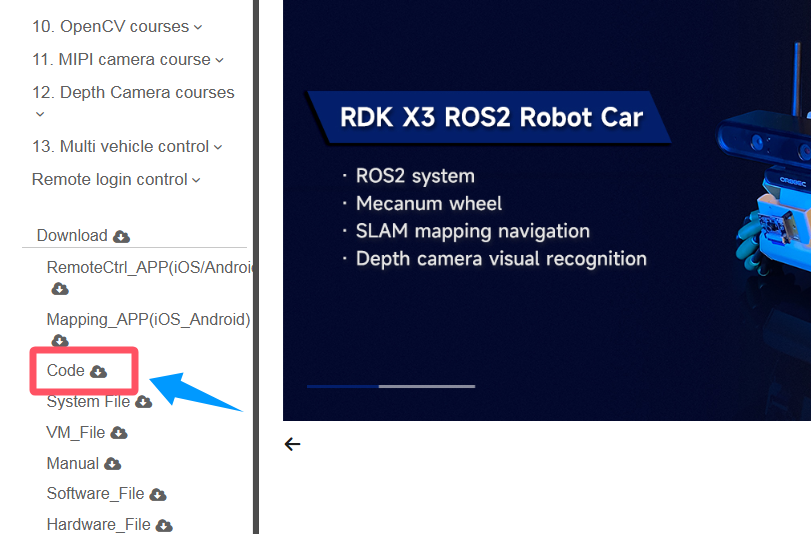This screenshot has height=534, width=811.
Task: Expand the Remote login control chevron
Action: 196,181
